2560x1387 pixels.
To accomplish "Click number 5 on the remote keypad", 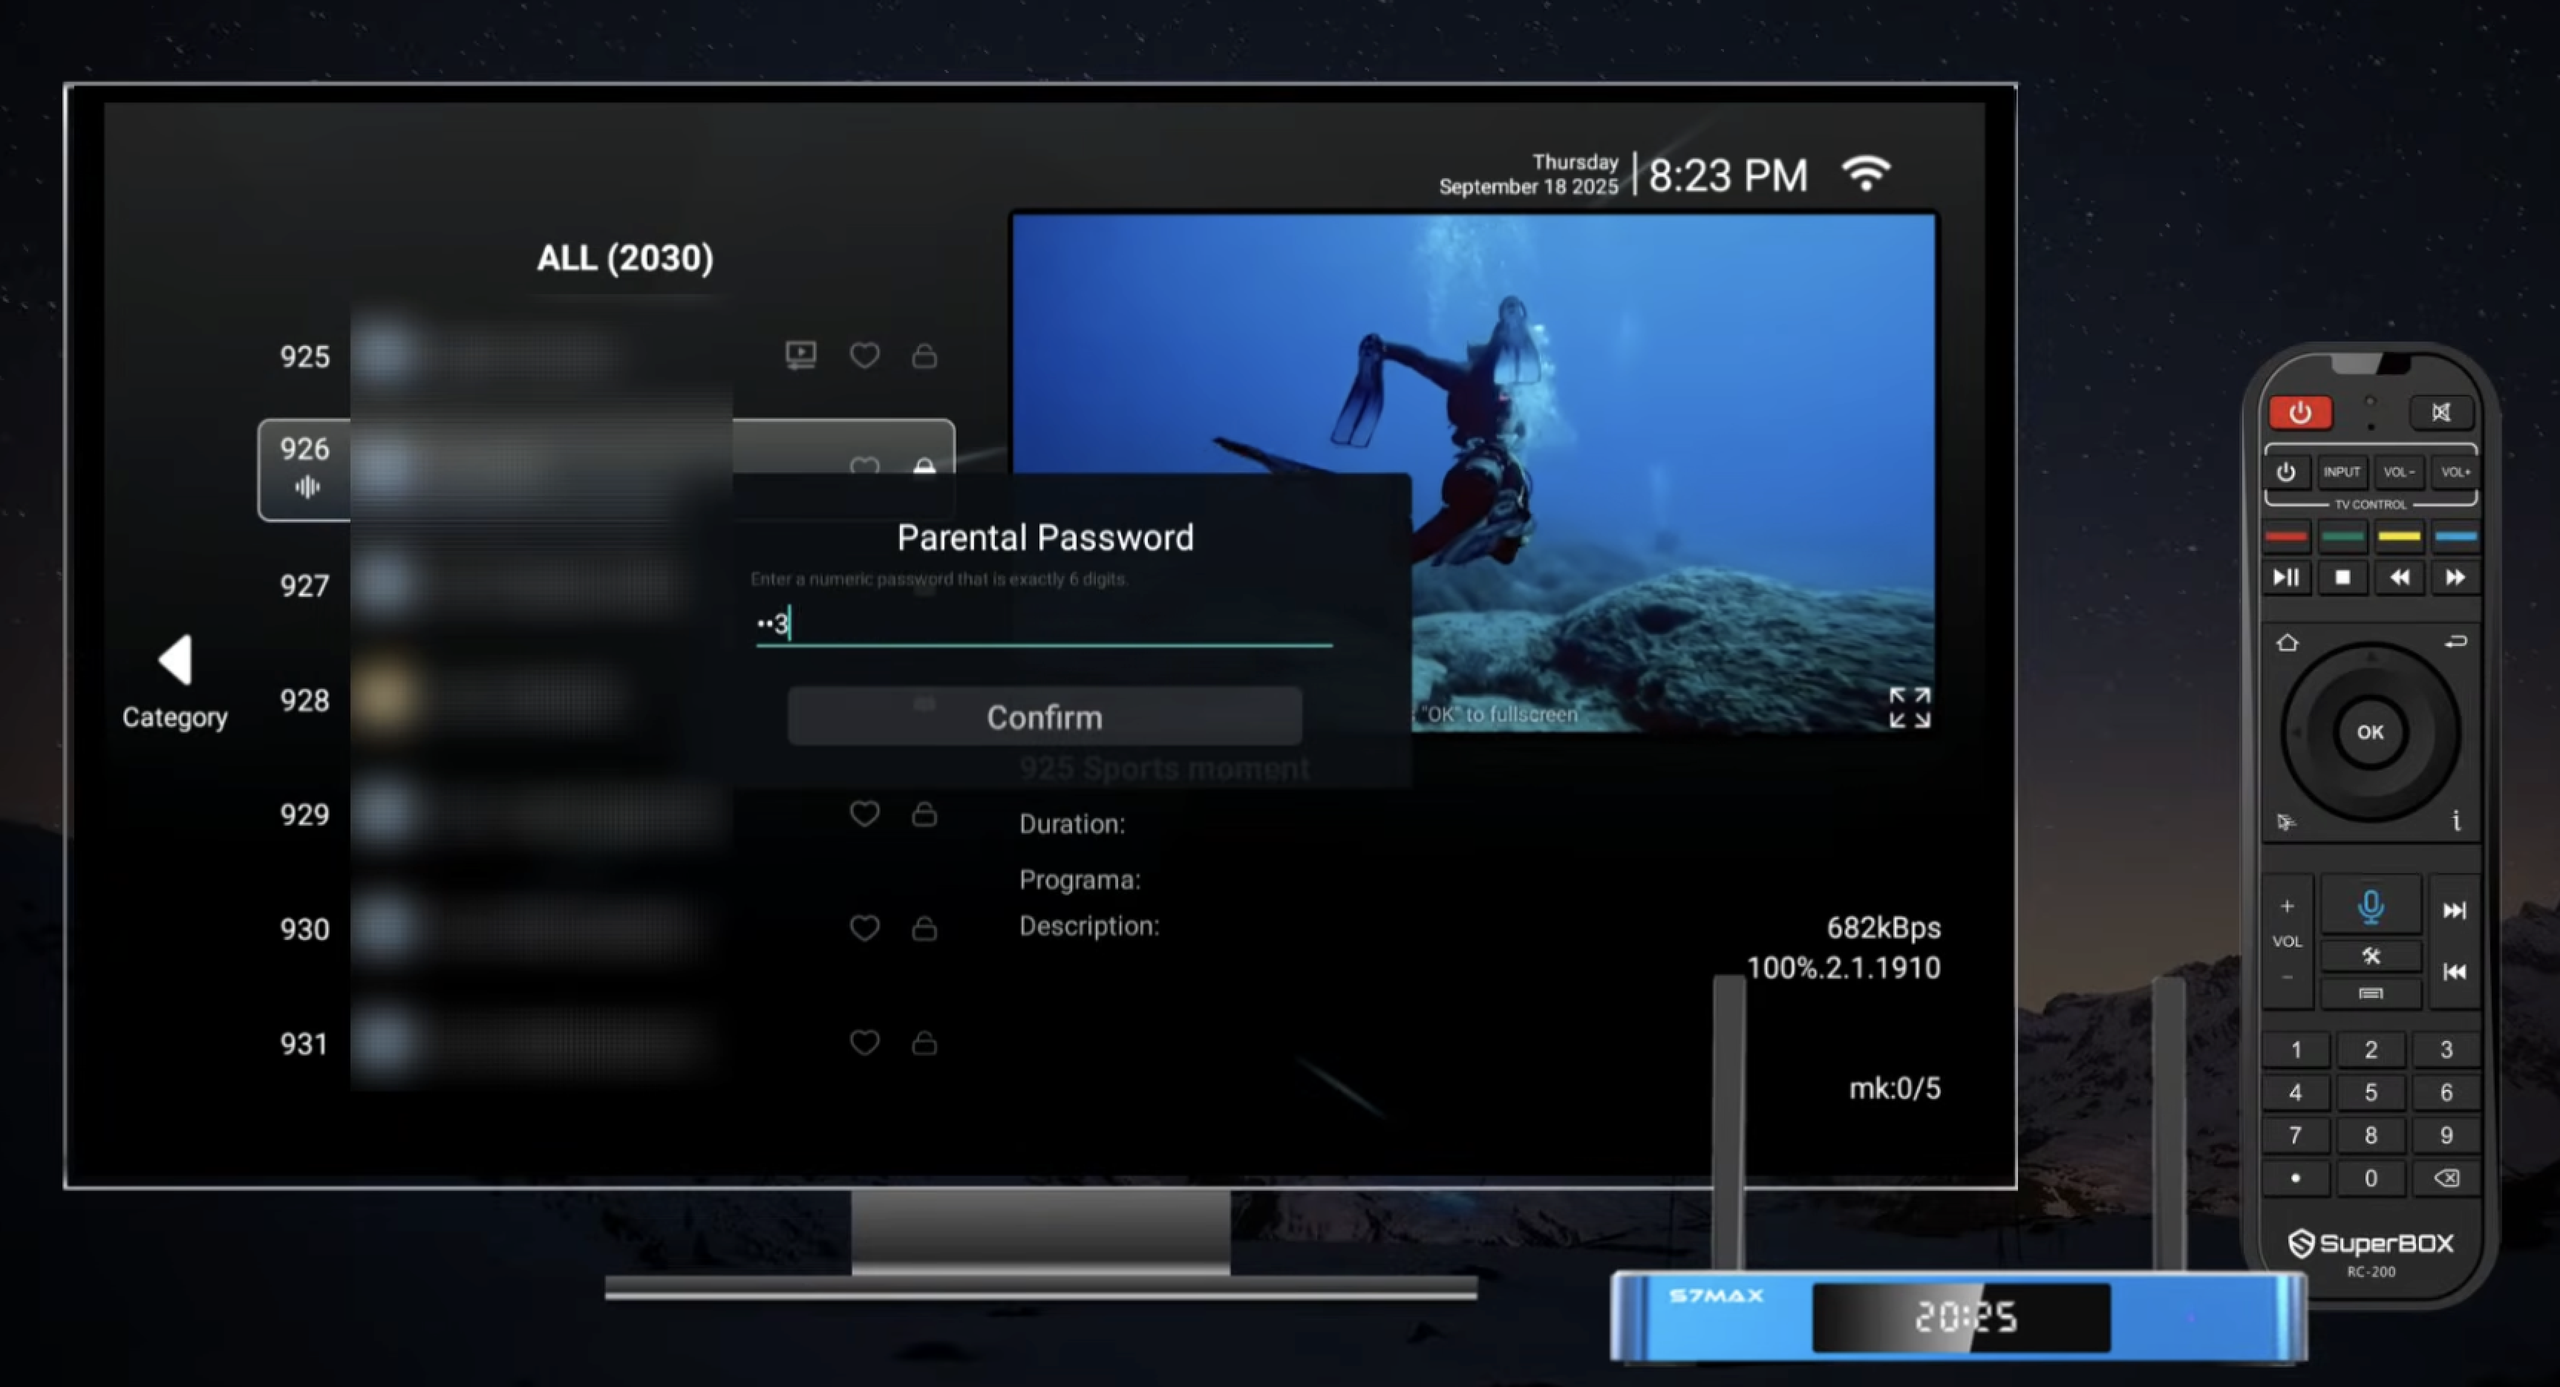I will (x=2370, y=1092).
